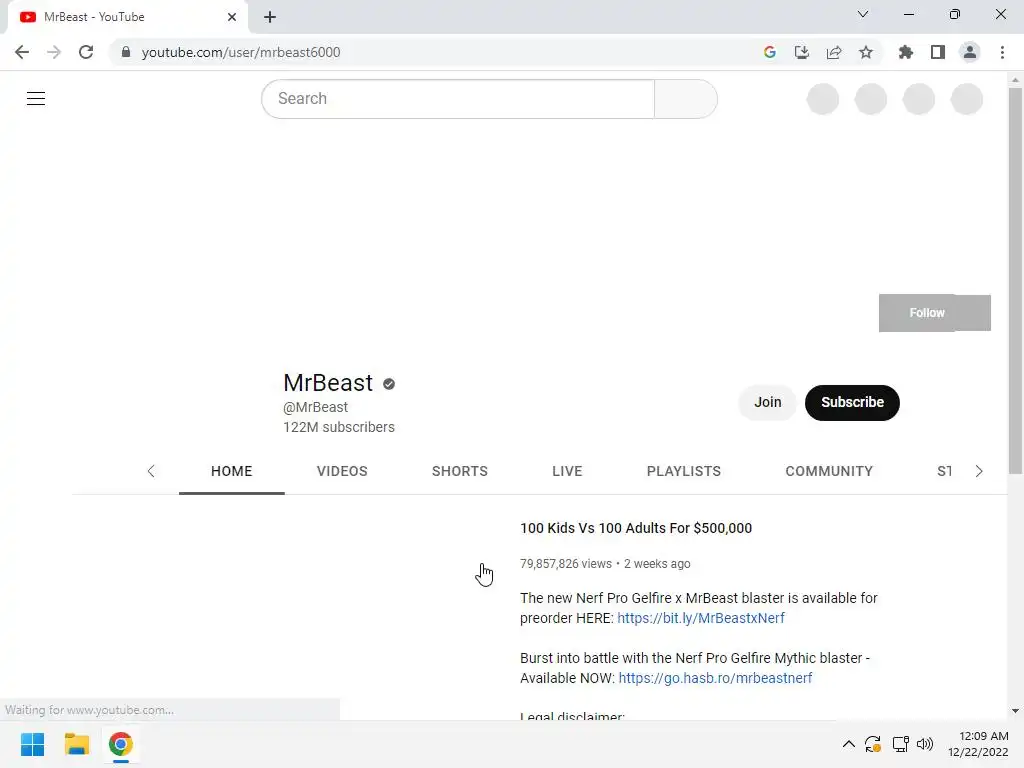This screenshot has width=1024, height=768.
Task: Click the MrBeast verified badge
Action: [389, 384]
